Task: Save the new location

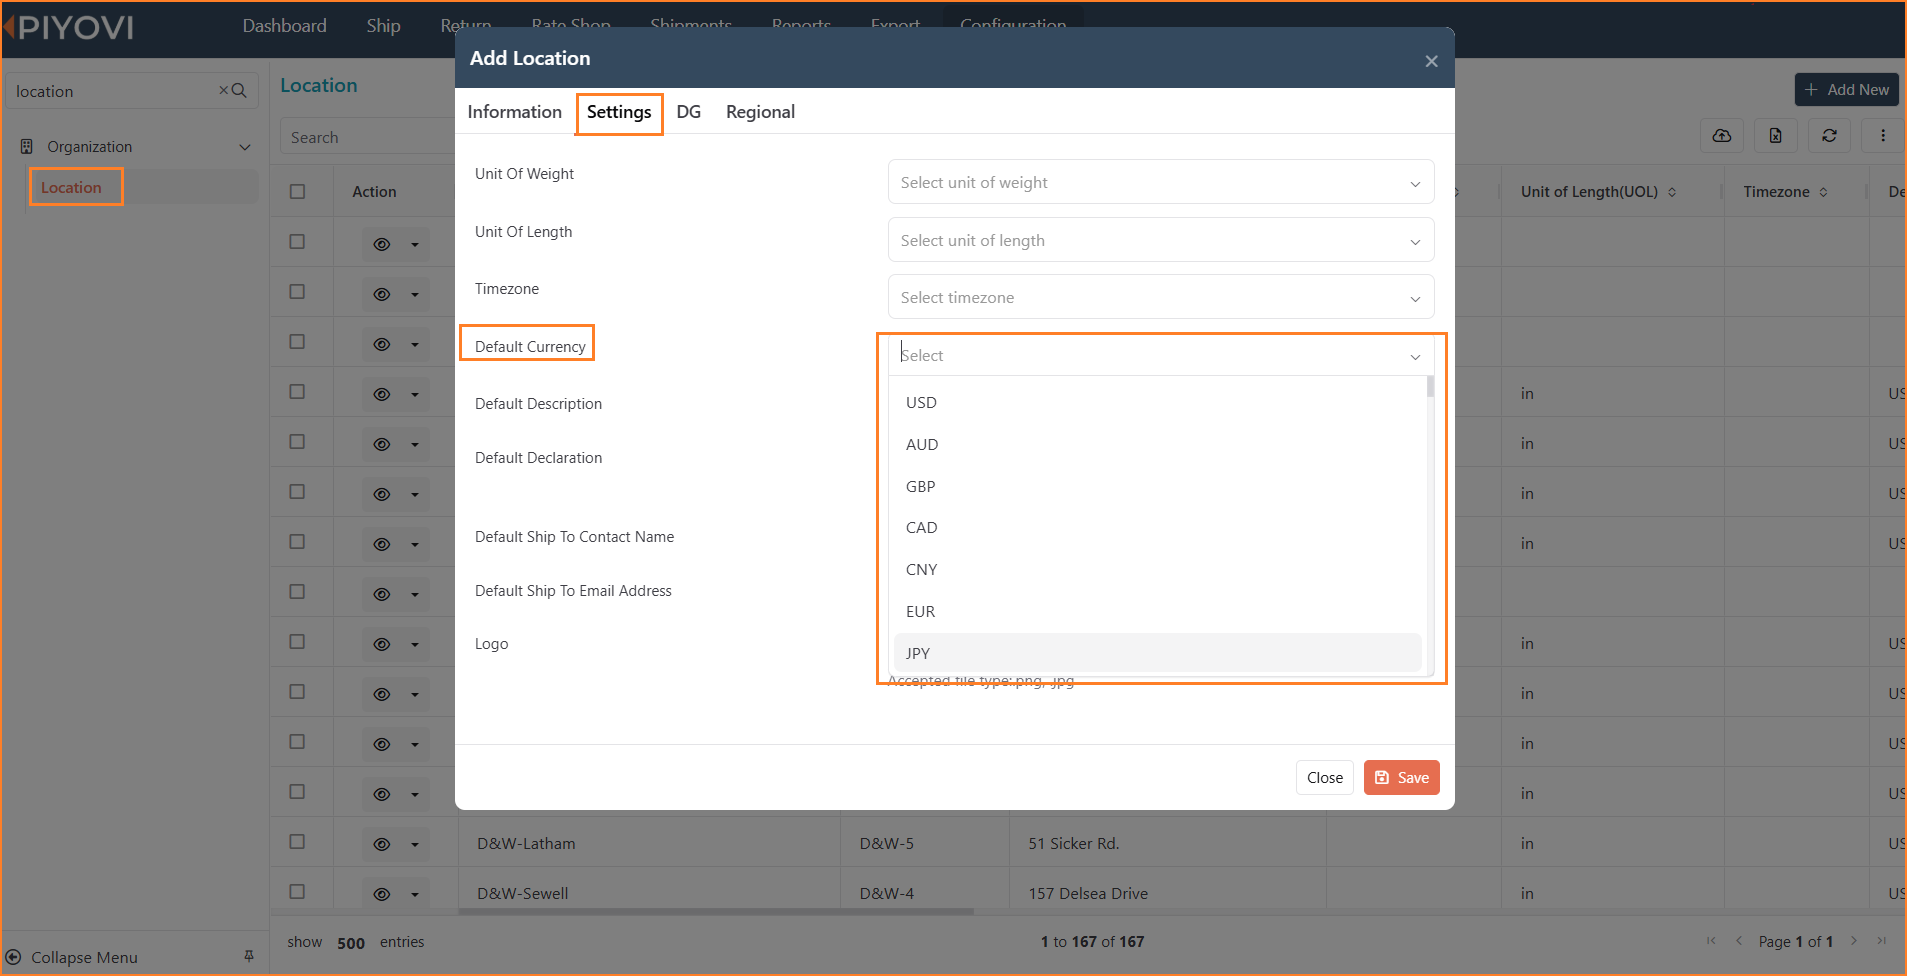Action: pos(1401,778)
